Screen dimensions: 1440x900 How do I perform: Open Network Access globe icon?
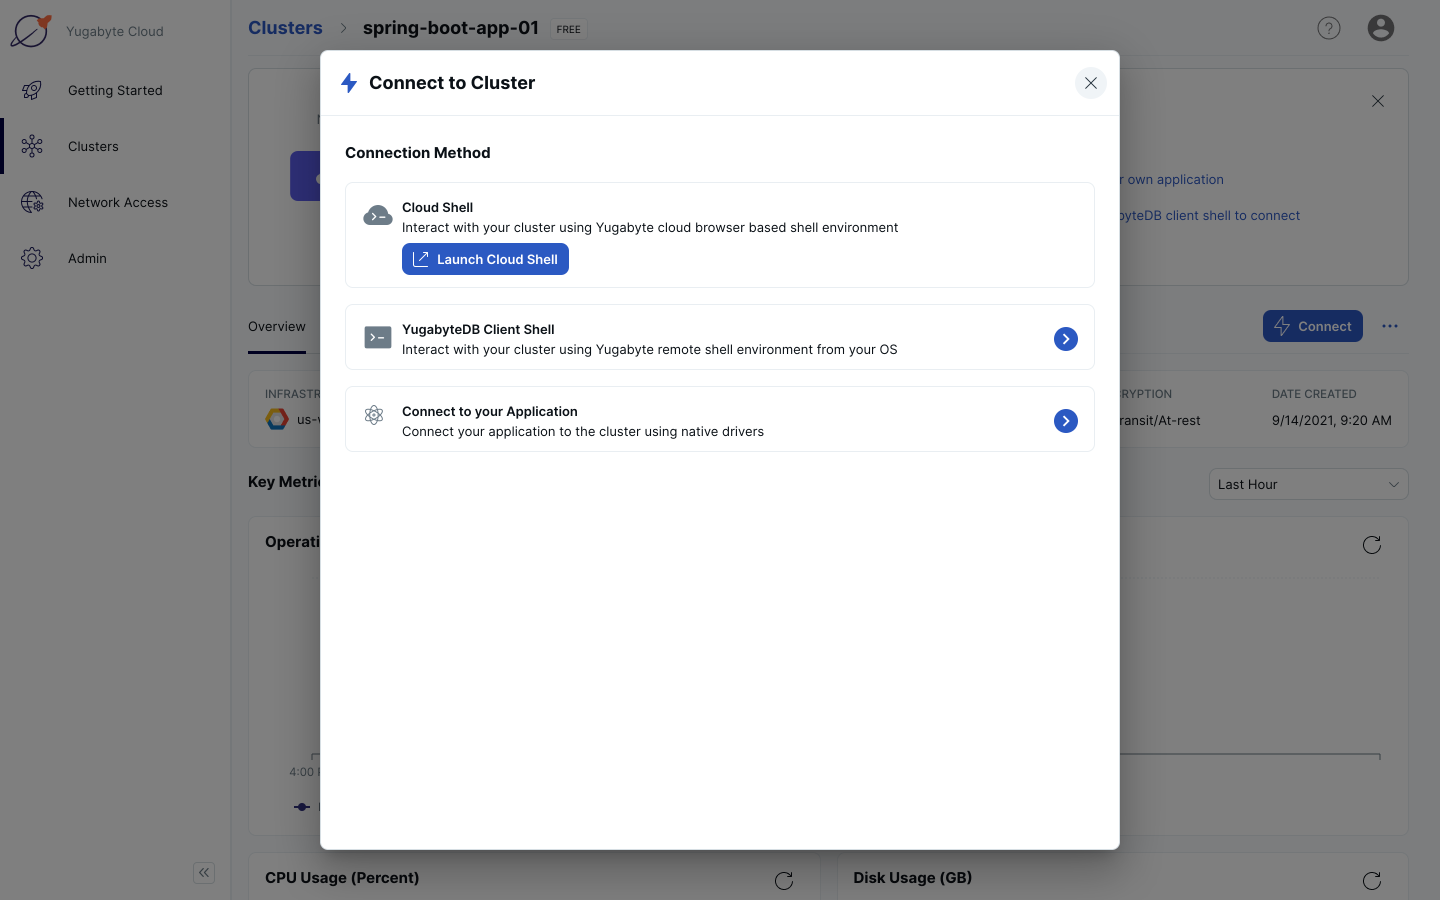pos(32,202)
